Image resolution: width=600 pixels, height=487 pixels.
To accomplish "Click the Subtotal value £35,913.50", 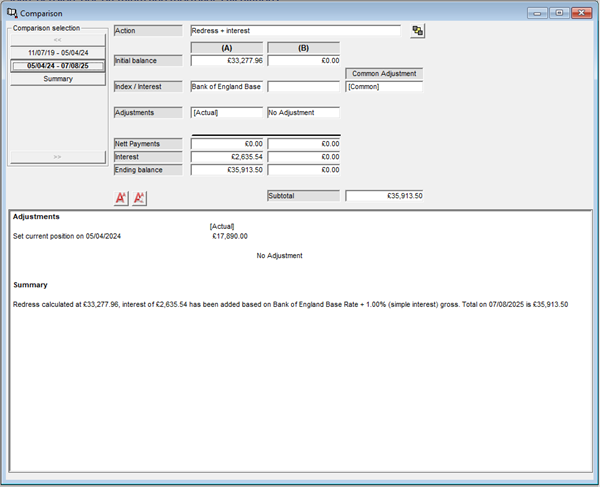I will pos(384,196).
